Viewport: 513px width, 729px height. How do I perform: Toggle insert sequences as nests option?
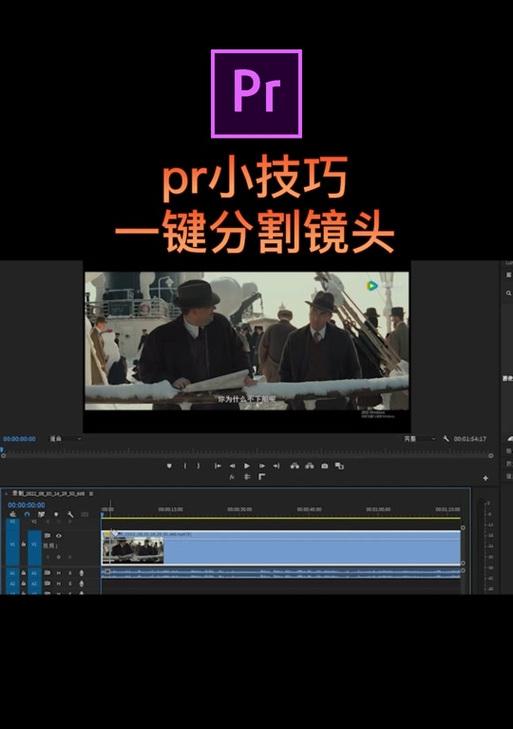click(13, 514)
